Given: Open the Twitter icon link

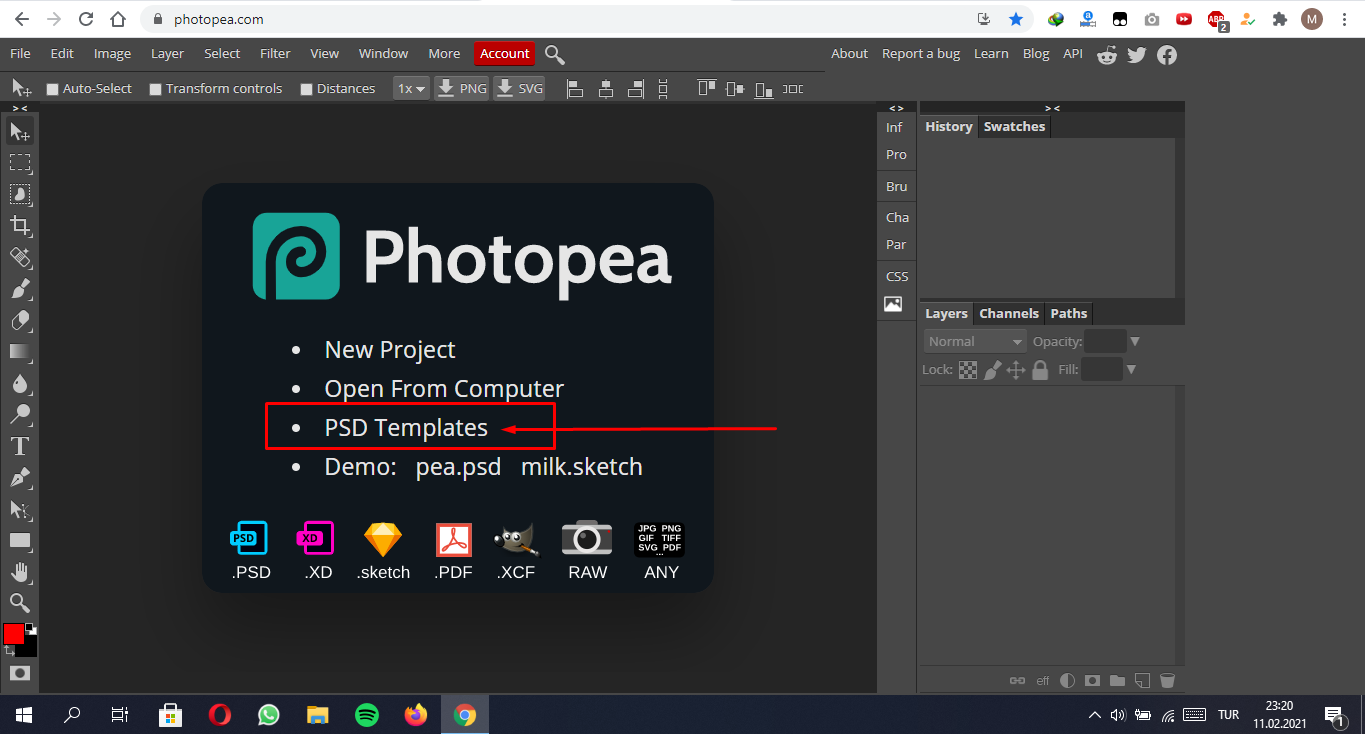Looking at the screenshot, I should pos(1137,55).
